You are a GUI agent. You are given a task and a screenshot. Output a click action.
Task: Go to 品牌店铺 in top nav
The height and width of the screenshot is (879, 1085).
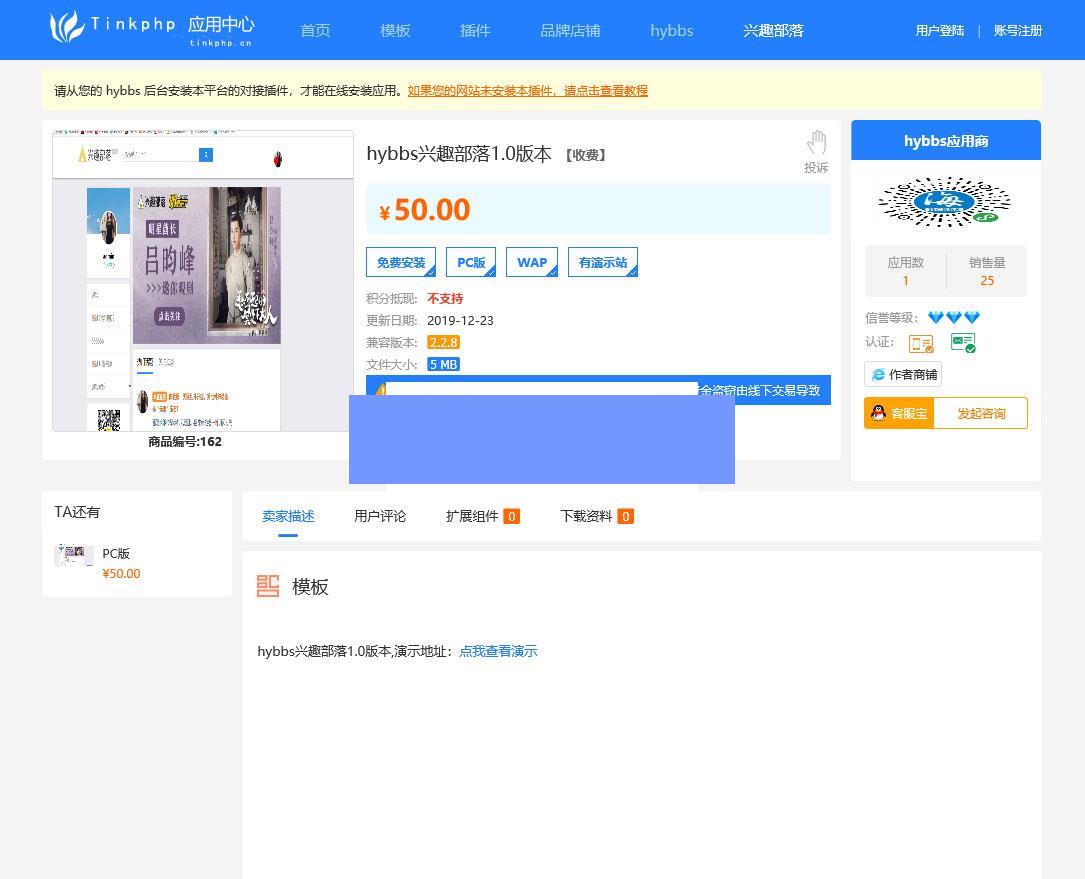click(570, 30)
